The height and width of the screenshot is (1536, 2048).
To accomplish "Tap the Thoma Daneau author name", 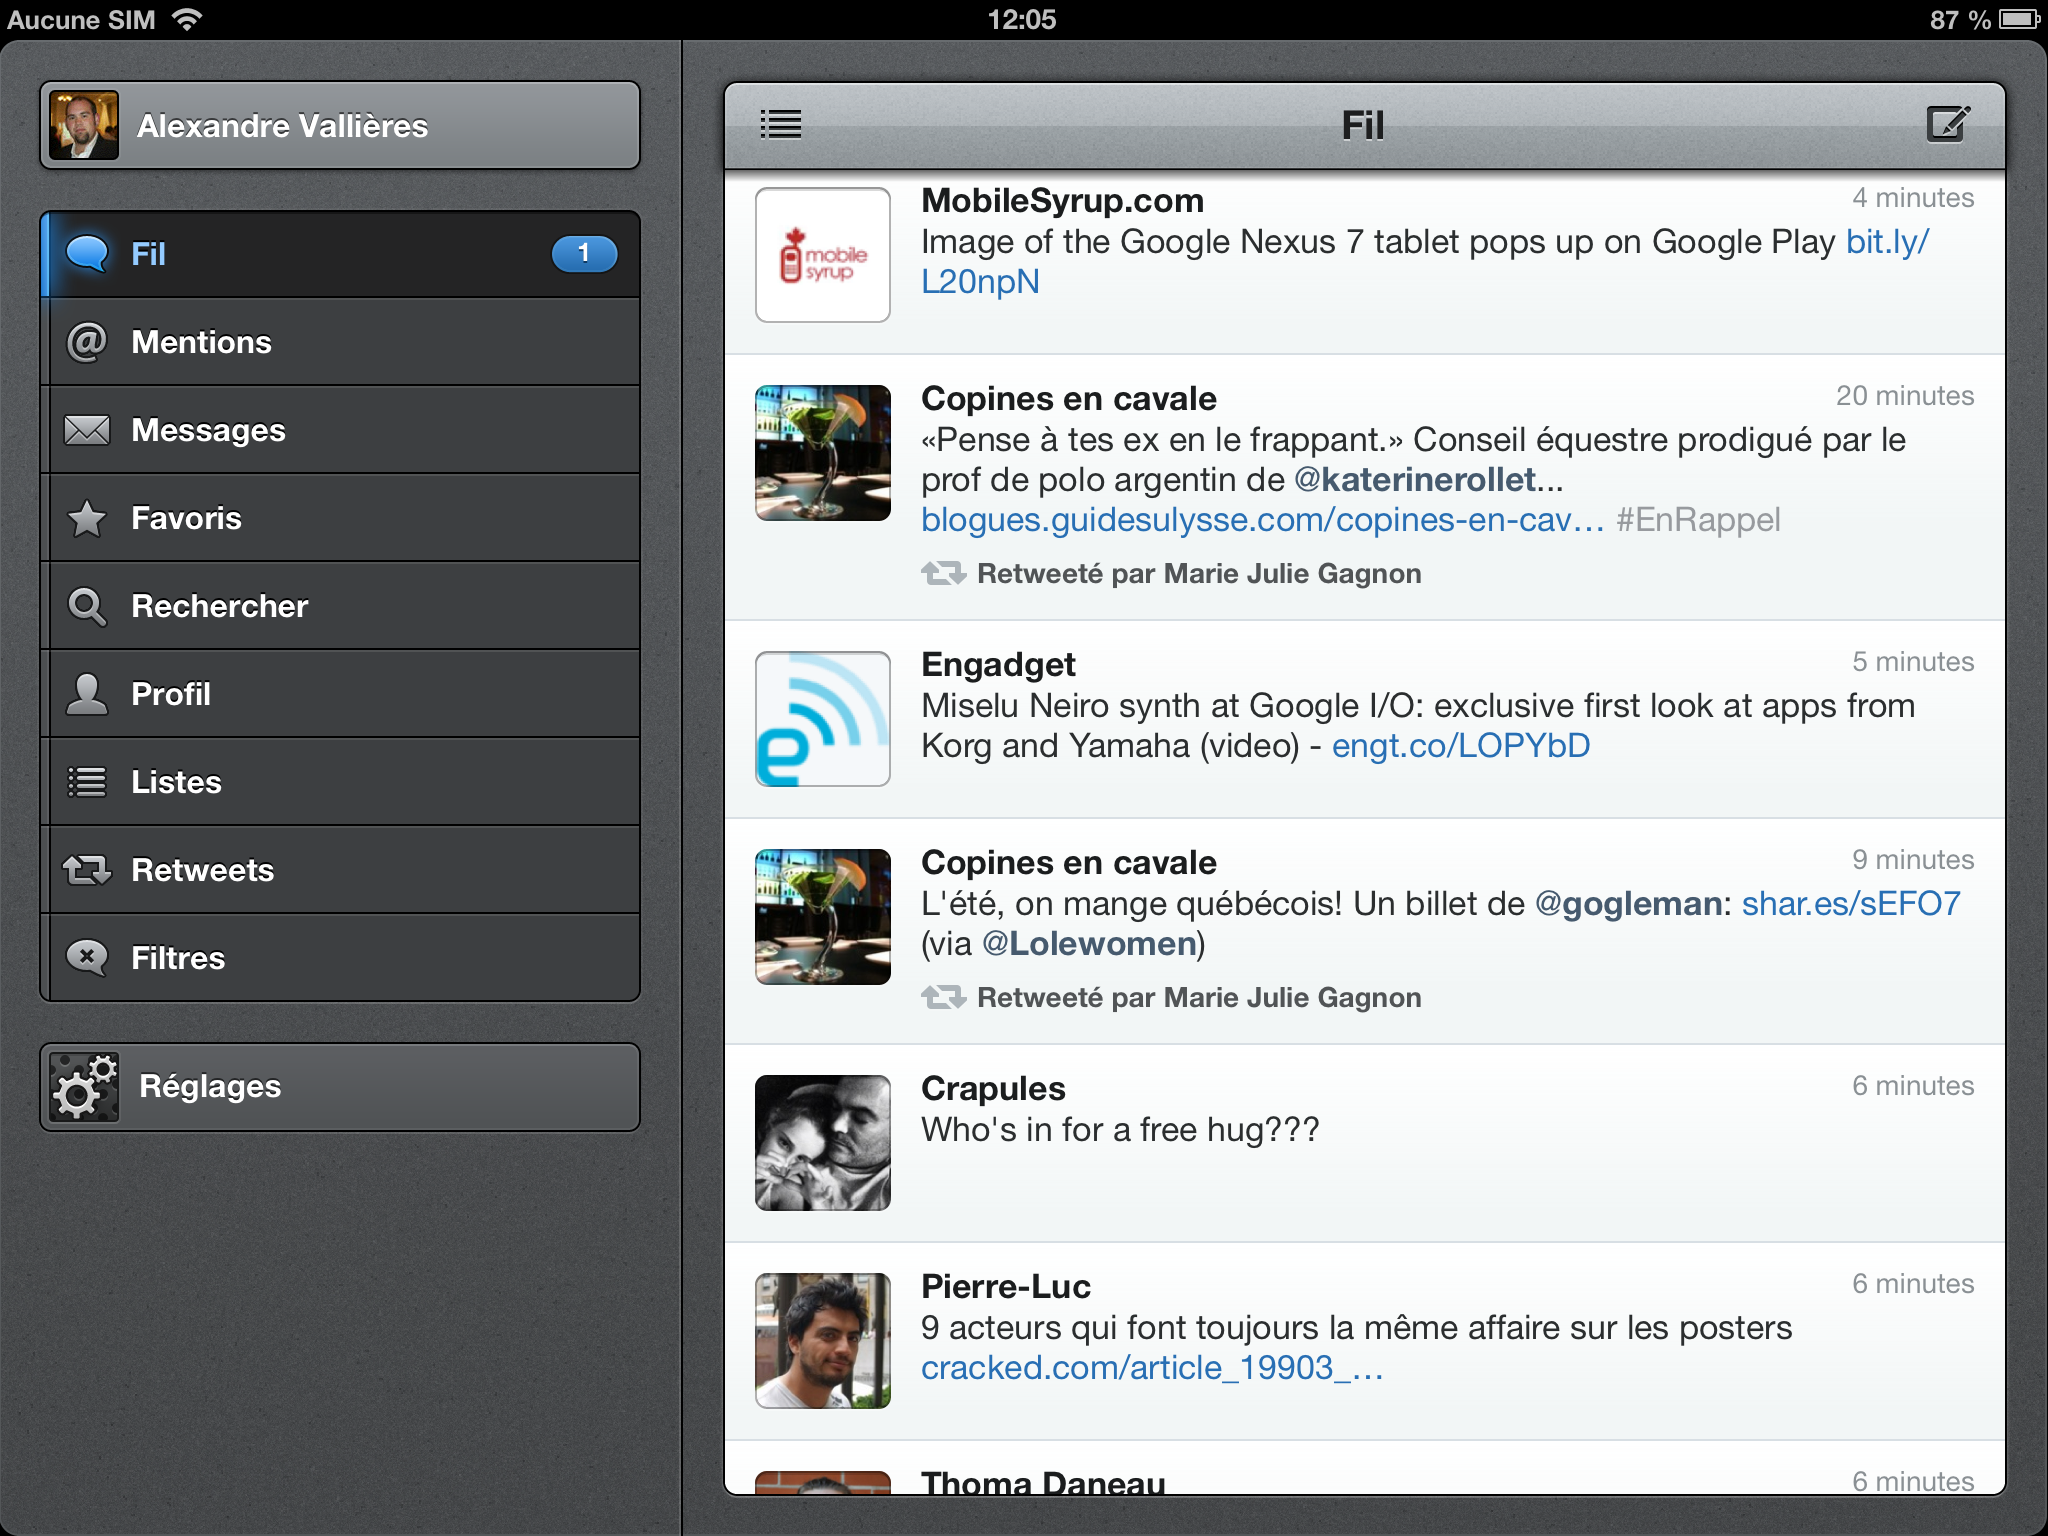I will [1043, 1481].
